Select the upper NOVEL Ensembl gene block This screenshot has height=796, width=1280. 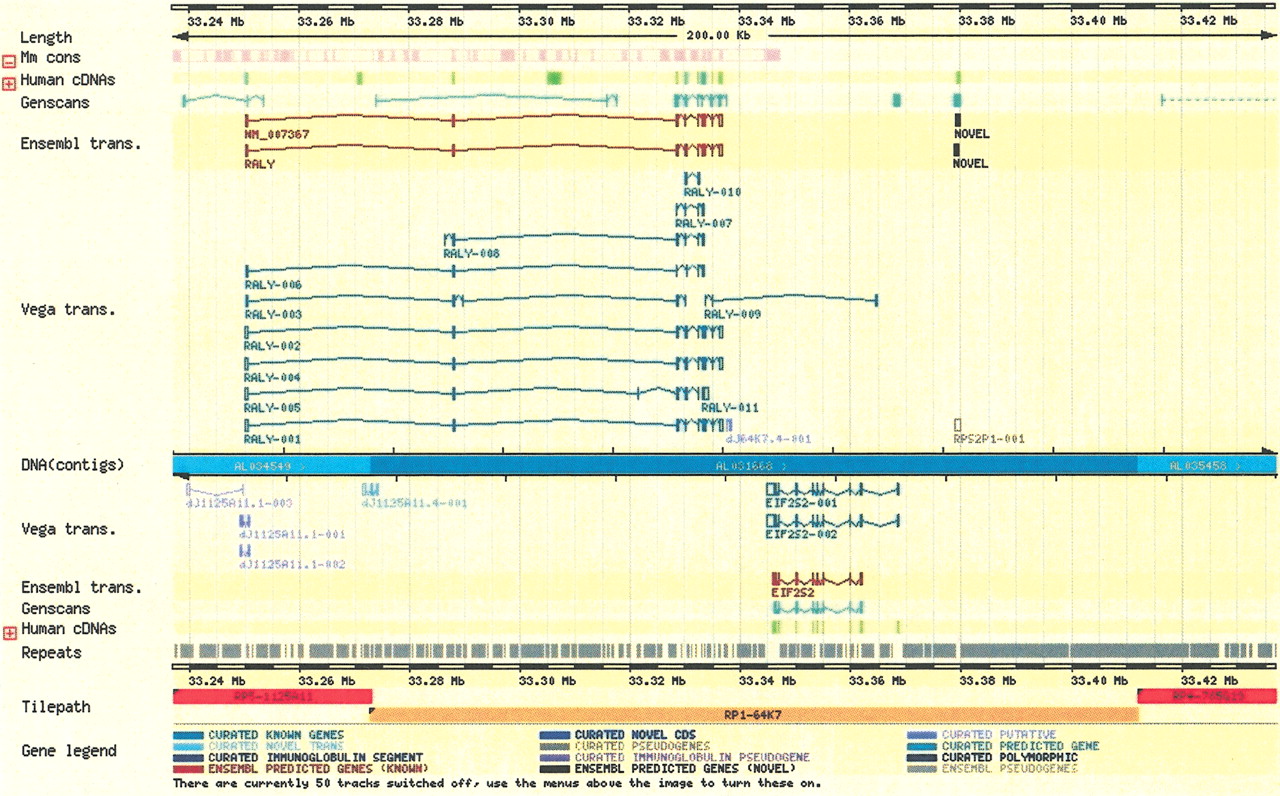click(x=957, y=120)
